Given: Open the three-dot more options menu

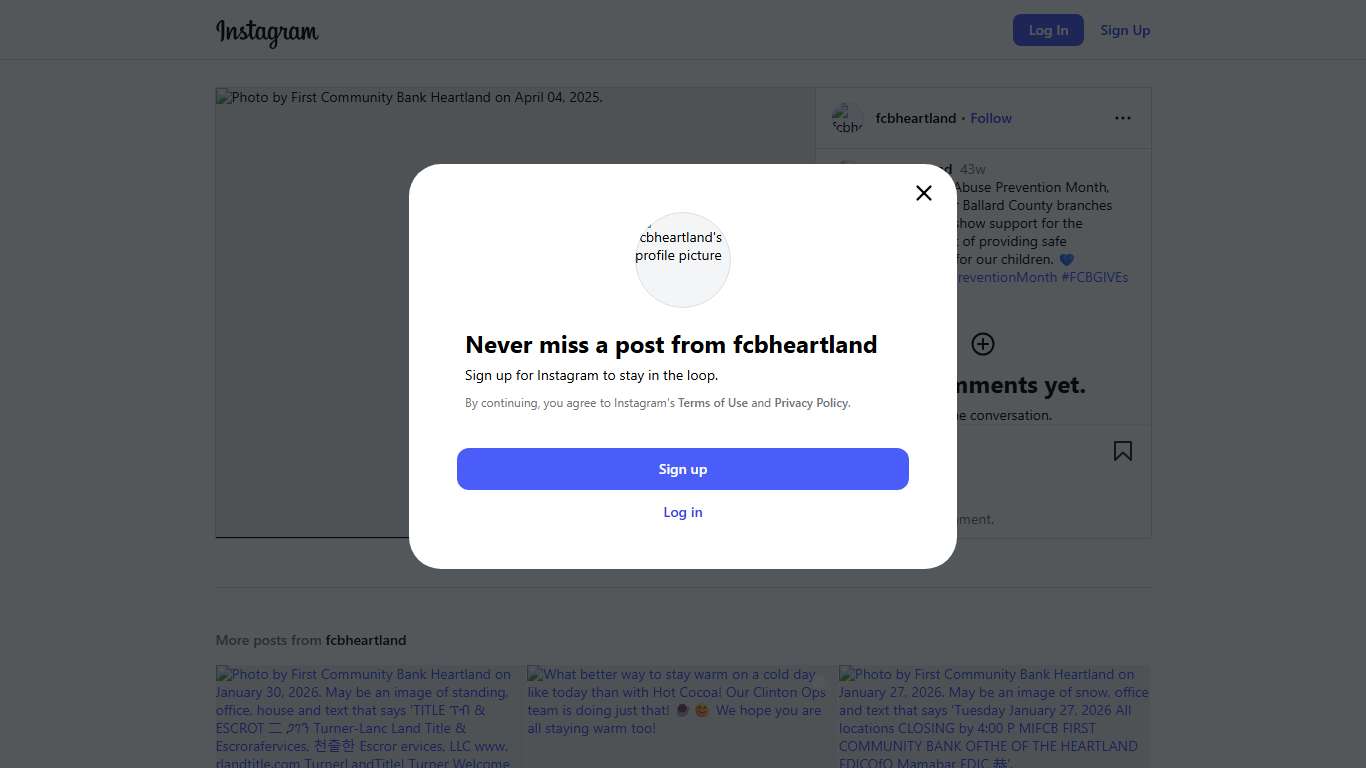Looking at the screenshot, I should [x=1123, y=118].
